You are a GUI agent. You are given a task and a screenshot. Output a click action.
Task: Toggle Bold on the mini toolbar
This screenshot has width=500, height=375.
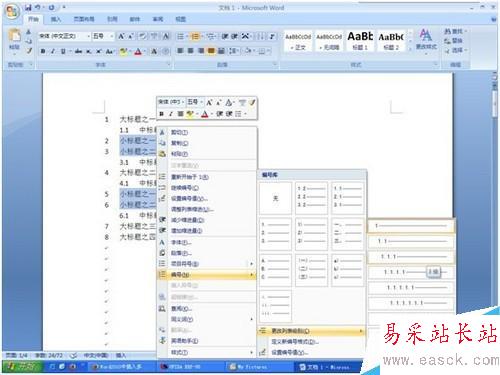tap(161, 114)
